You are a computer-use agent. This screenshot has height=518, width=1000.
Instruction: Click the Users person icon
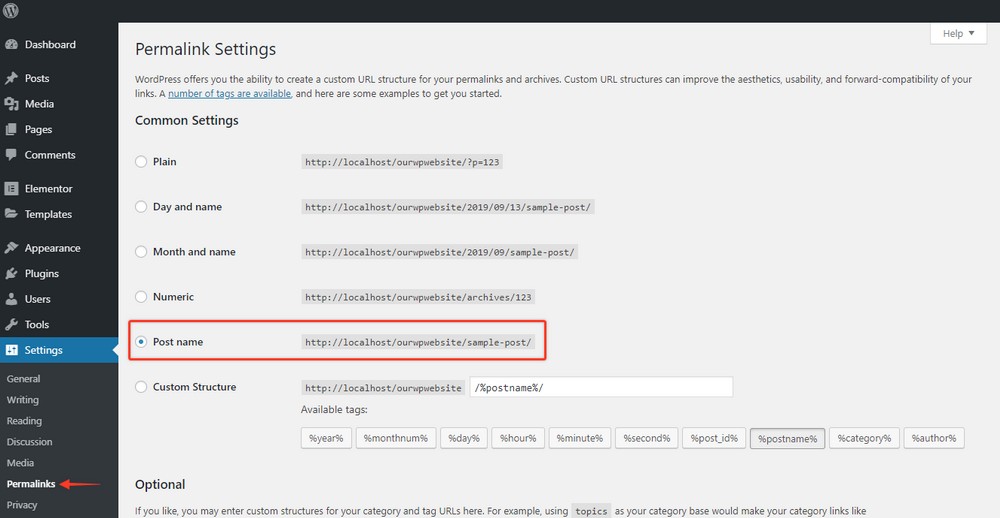[11, 299]
